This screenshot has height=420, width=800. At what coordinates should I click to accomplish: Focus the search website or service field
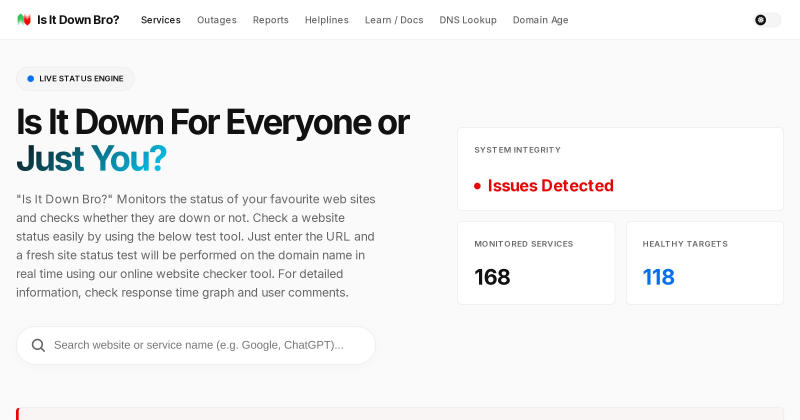(196, 345)
